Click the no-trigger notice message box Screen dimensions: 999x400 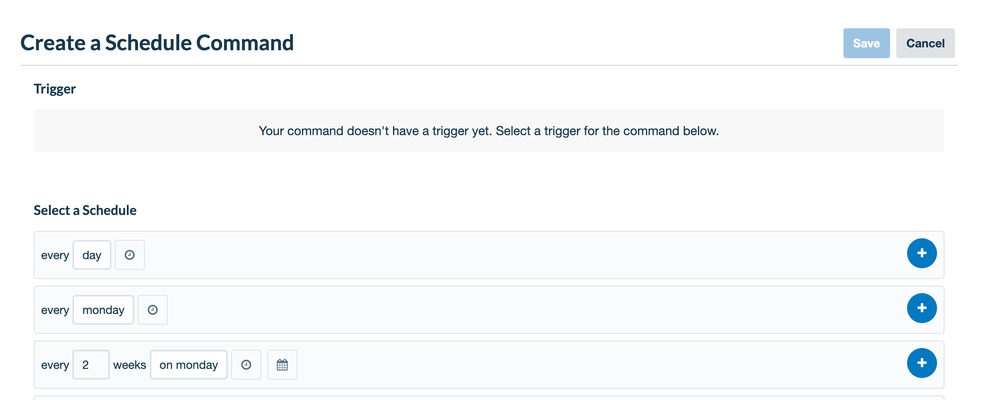click(489, 131)
